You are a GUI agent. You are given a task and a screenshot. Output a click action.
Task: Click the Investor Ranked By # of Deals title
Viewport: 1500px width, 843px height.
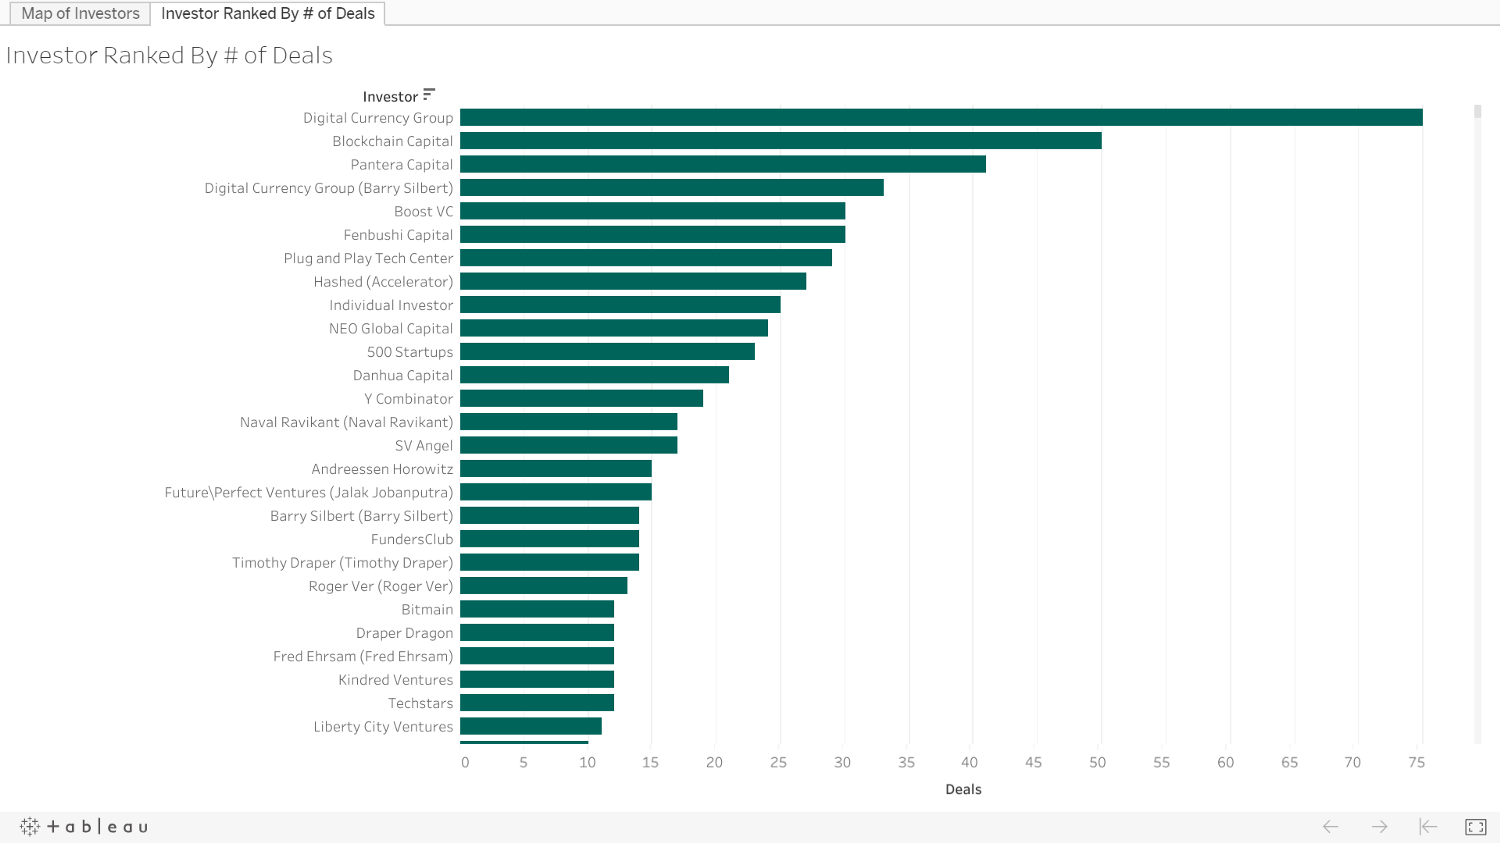point(169,55)
